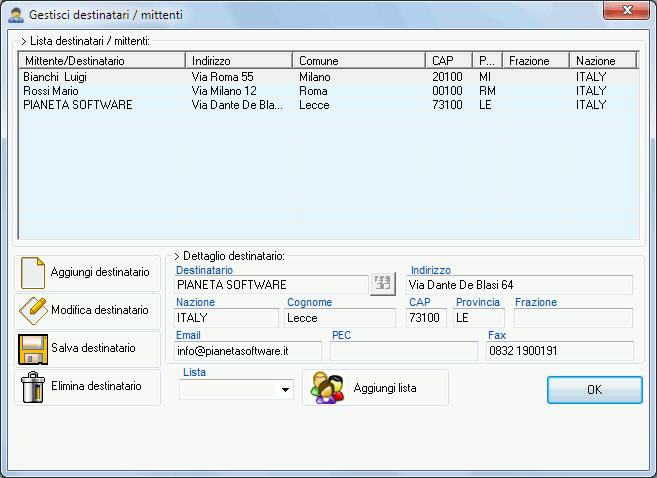Screen dimensions: 657x478
Task: Sort by Comune column header
Action: pyautogui.click(x=359, y=61)
